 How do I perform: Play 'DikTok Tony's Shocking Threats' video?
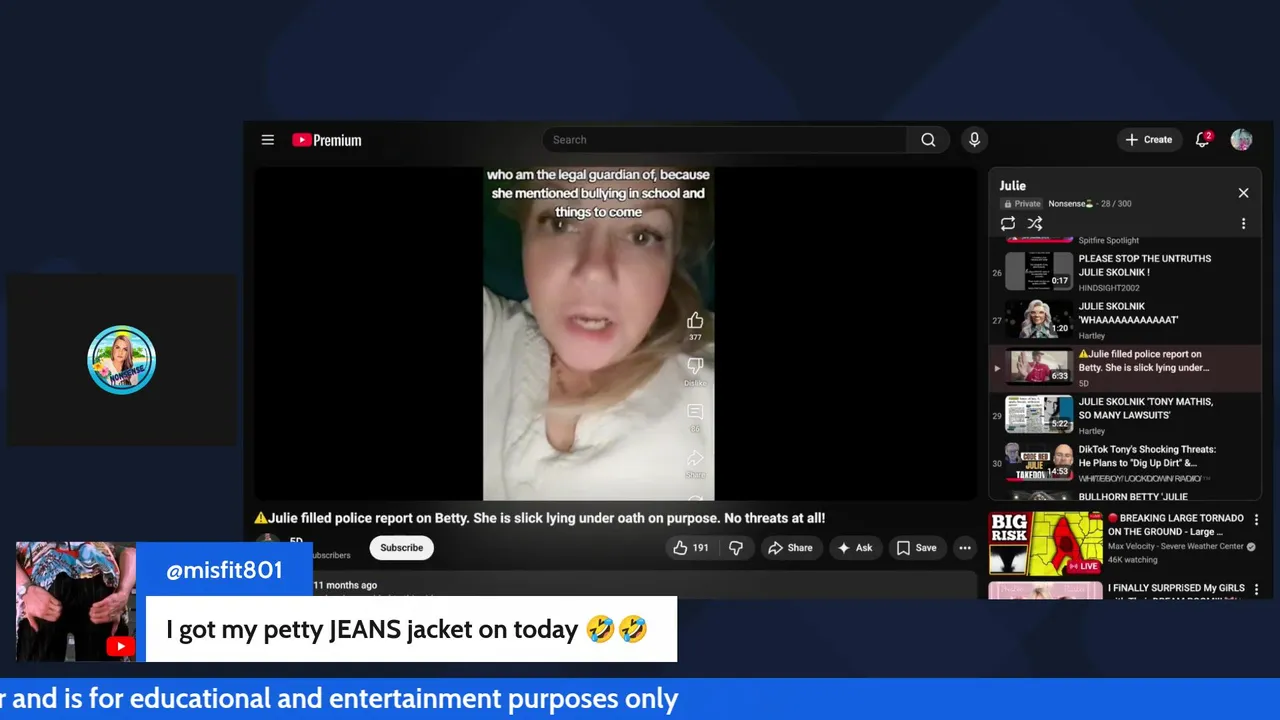[x=1125, y=463]
